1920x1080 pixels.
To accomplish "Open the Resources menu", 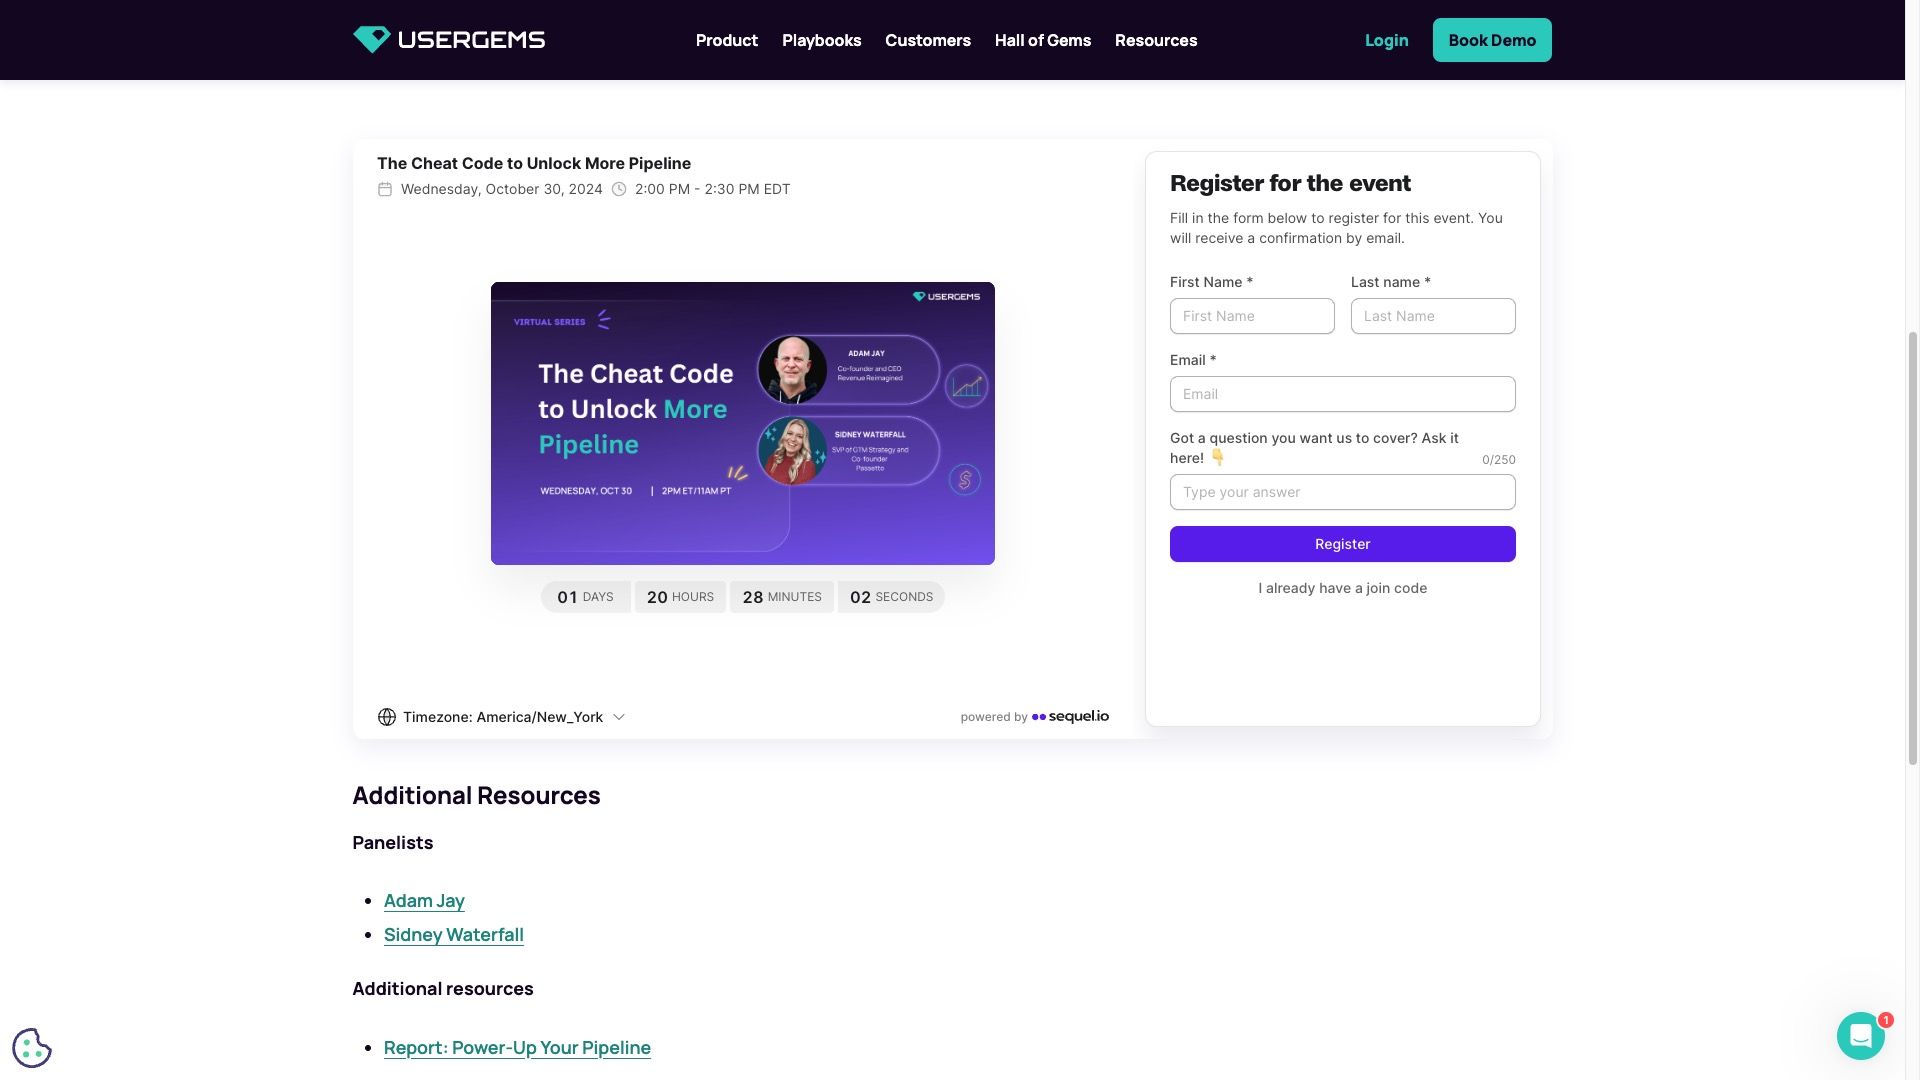I will 1156,40.
